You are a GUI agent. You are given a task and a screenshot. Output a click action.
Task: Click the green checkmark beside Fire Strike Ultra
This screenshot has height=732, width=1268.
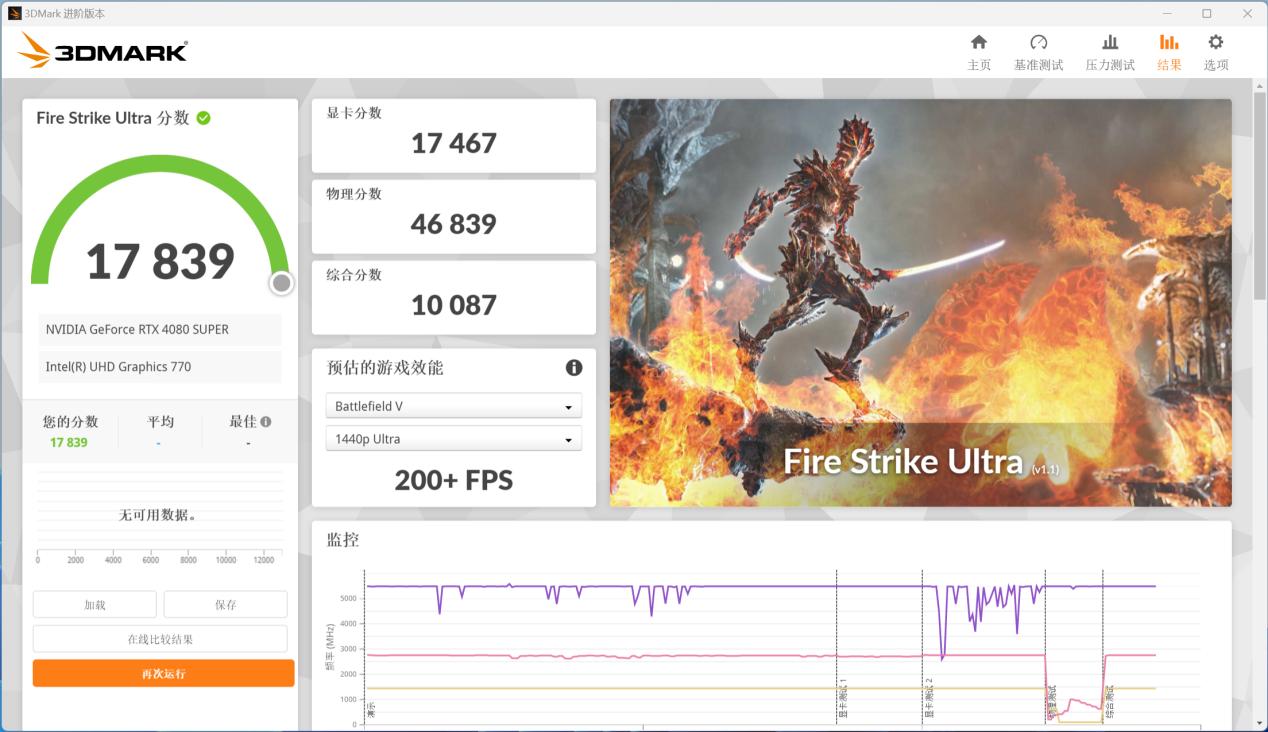[205, 118]
